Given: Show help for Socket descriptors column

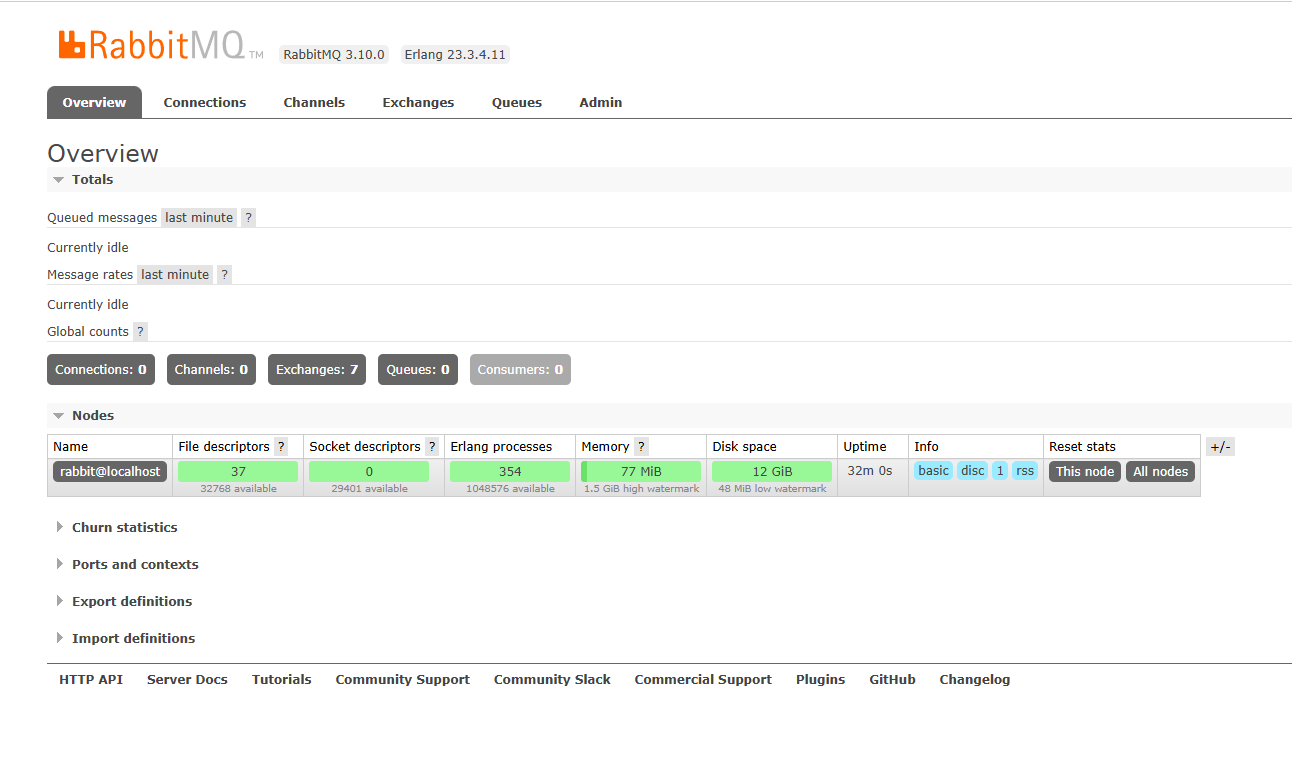Looking at the screenshot, I should (x=432, y=446).
